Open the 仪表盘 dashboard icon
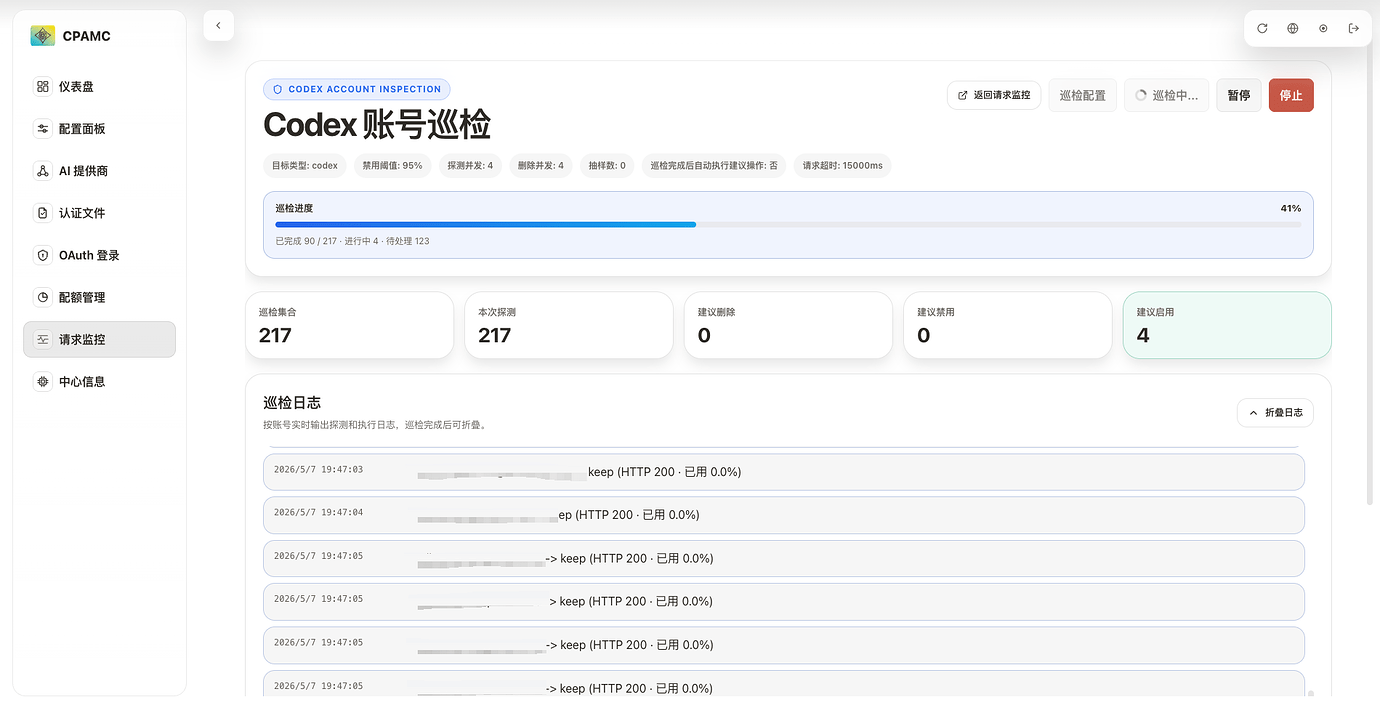This screenshot has height=712, width=1380. [42, 87]
